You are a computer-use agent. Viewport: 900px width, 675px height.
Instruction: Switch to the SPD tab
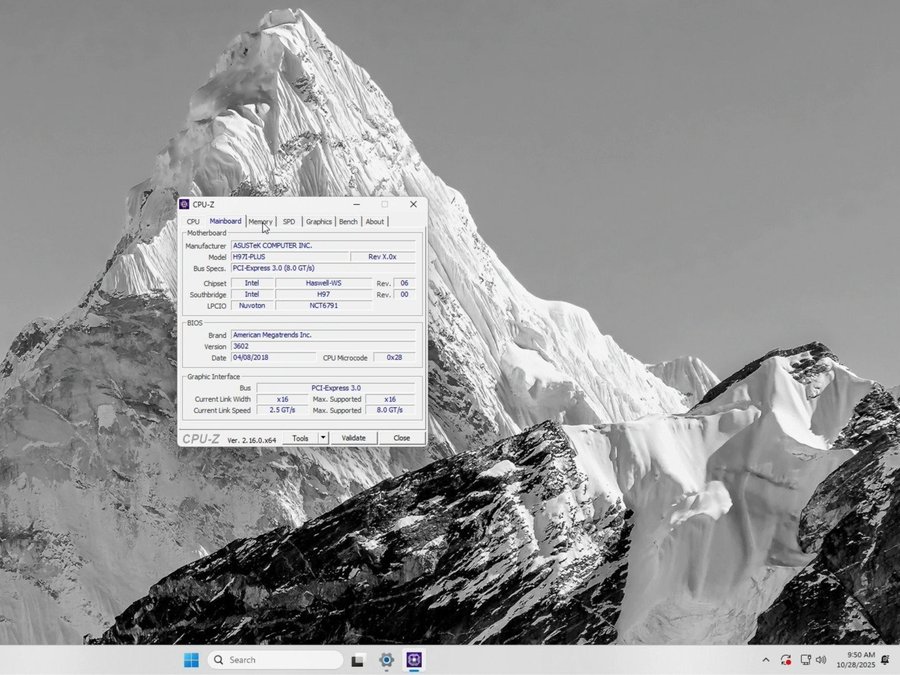point(289,221)
